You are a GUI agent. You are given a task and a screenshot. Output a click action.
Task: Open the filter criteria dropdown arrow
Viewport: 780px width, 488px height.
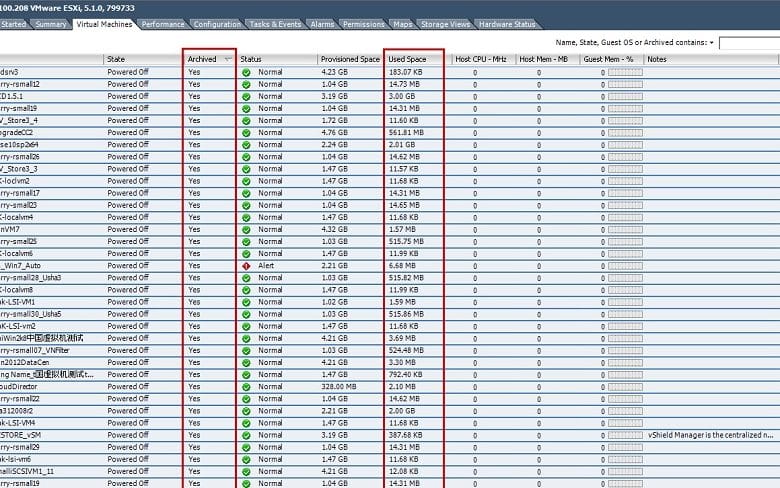click(x=712, y=43)
